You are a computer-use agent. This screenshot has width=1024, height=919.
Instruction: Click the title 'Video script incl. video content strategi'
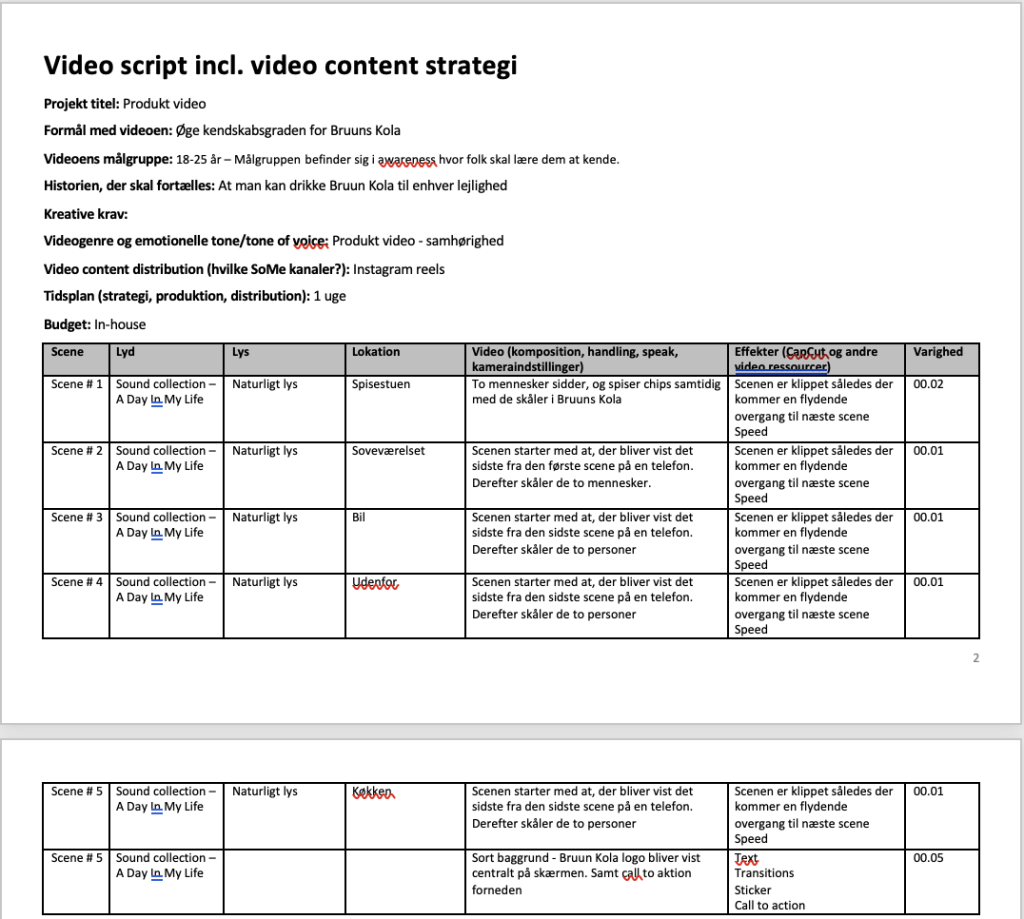[280, 66]
